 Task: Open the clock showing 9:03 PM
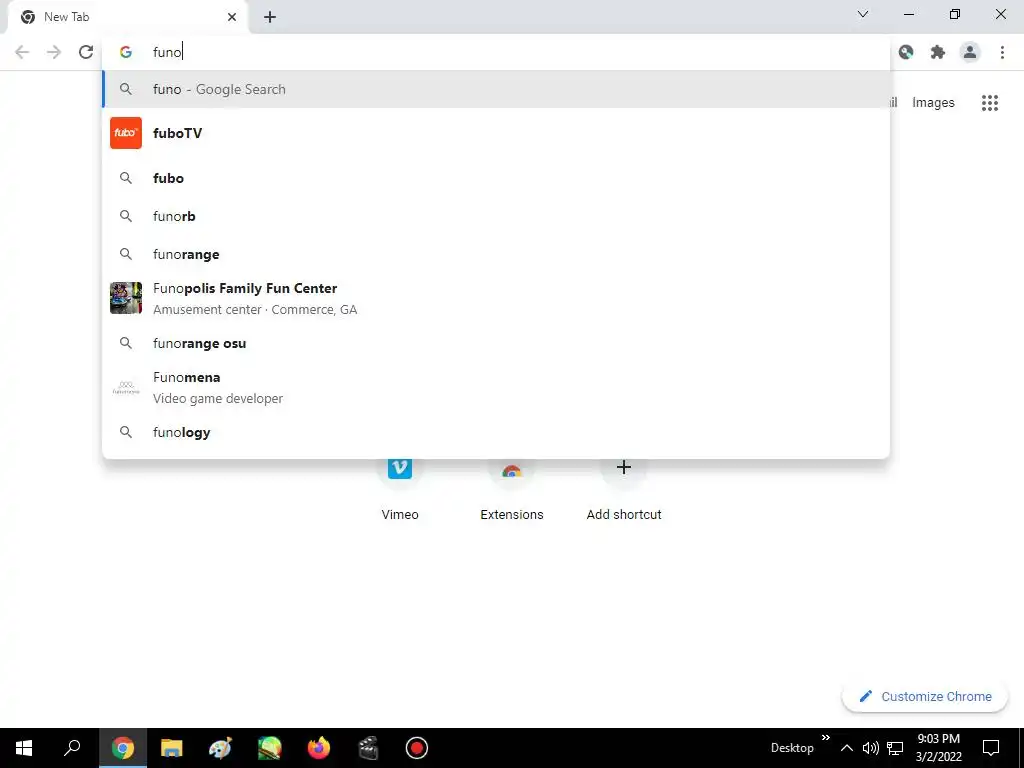[x=938, y=748]
